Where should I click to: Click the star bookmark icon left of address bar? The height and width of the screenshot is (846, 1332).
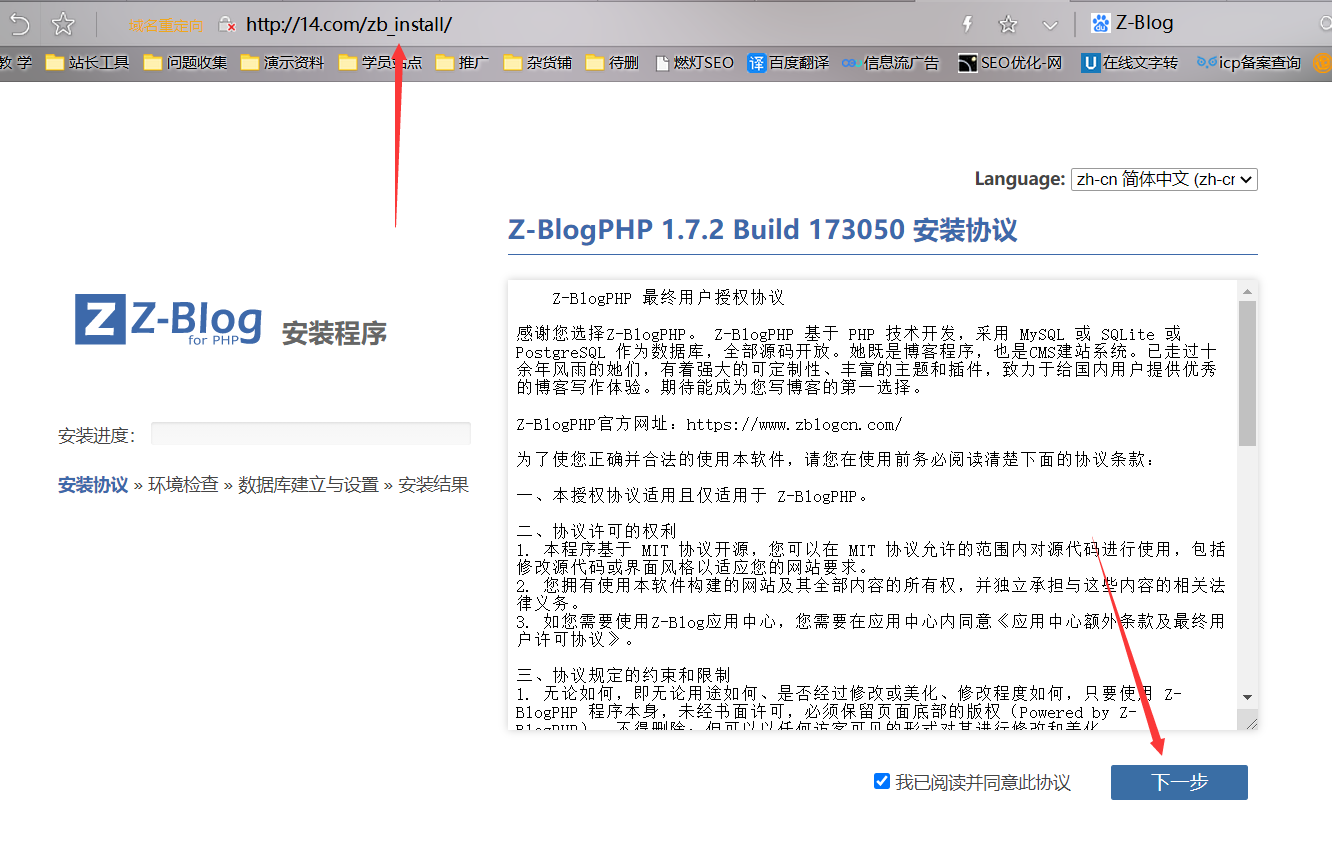pos(63,24)
